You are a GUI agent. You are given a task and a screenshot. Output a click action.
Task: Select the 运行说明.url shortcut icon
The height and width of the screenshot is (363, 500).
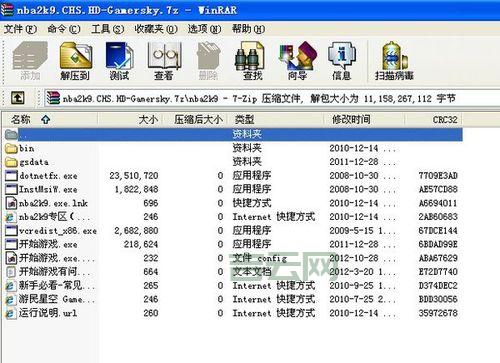11,313
